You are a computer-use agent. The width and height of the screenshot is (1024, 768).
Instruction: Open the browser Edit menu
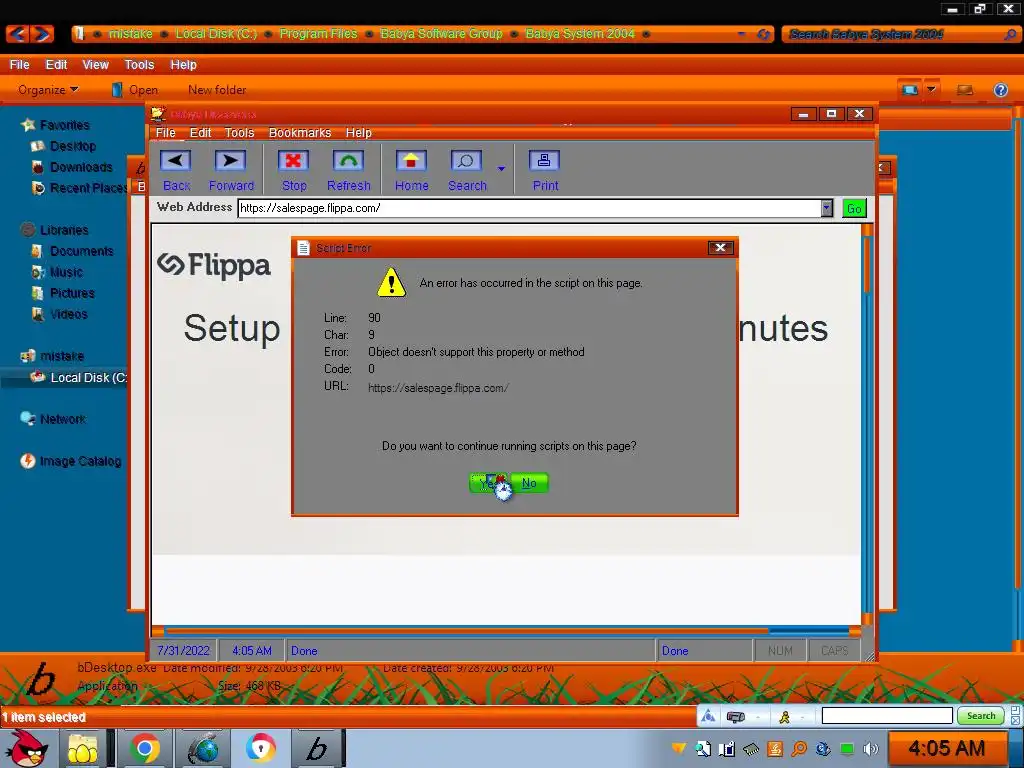pyautogui.click(x=200, y=133)
